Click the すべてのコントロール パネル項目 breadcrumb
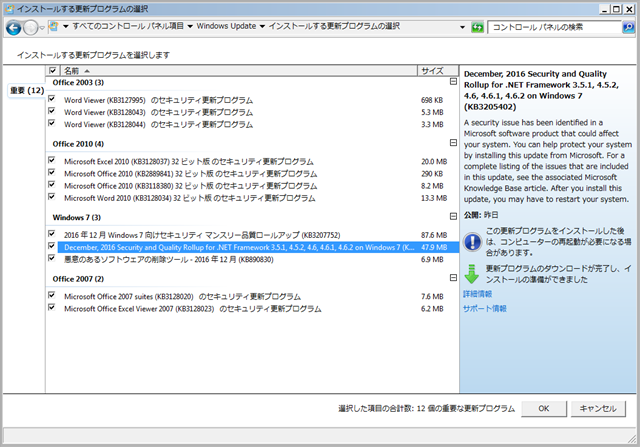640x447 pixels. click(128, 26)
